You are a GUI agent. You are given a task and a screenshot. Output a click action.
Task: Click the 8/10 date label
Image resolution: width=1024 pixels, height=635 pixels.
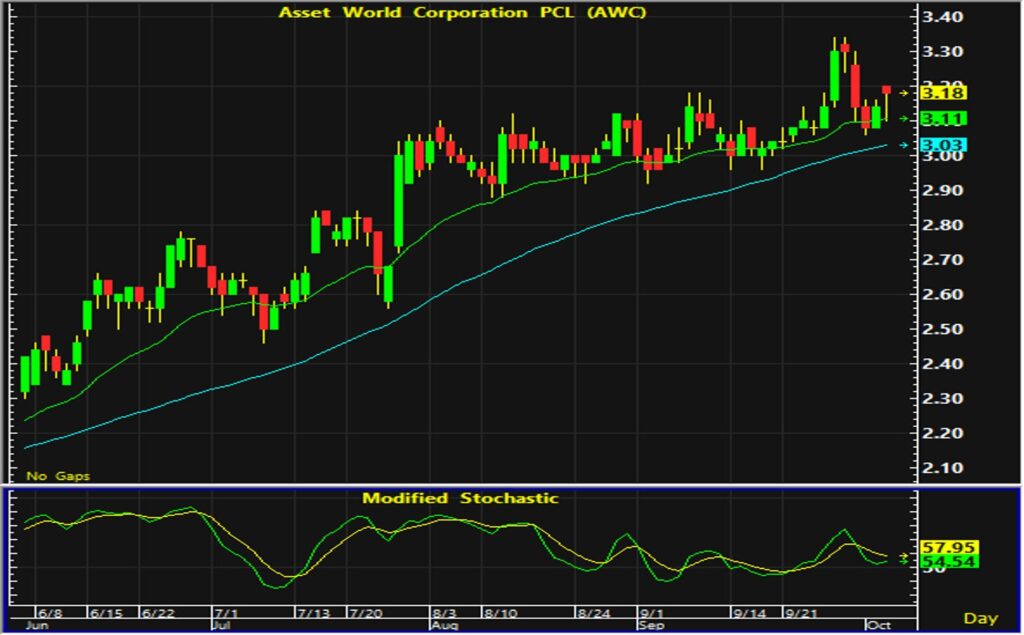pos(501,613)
